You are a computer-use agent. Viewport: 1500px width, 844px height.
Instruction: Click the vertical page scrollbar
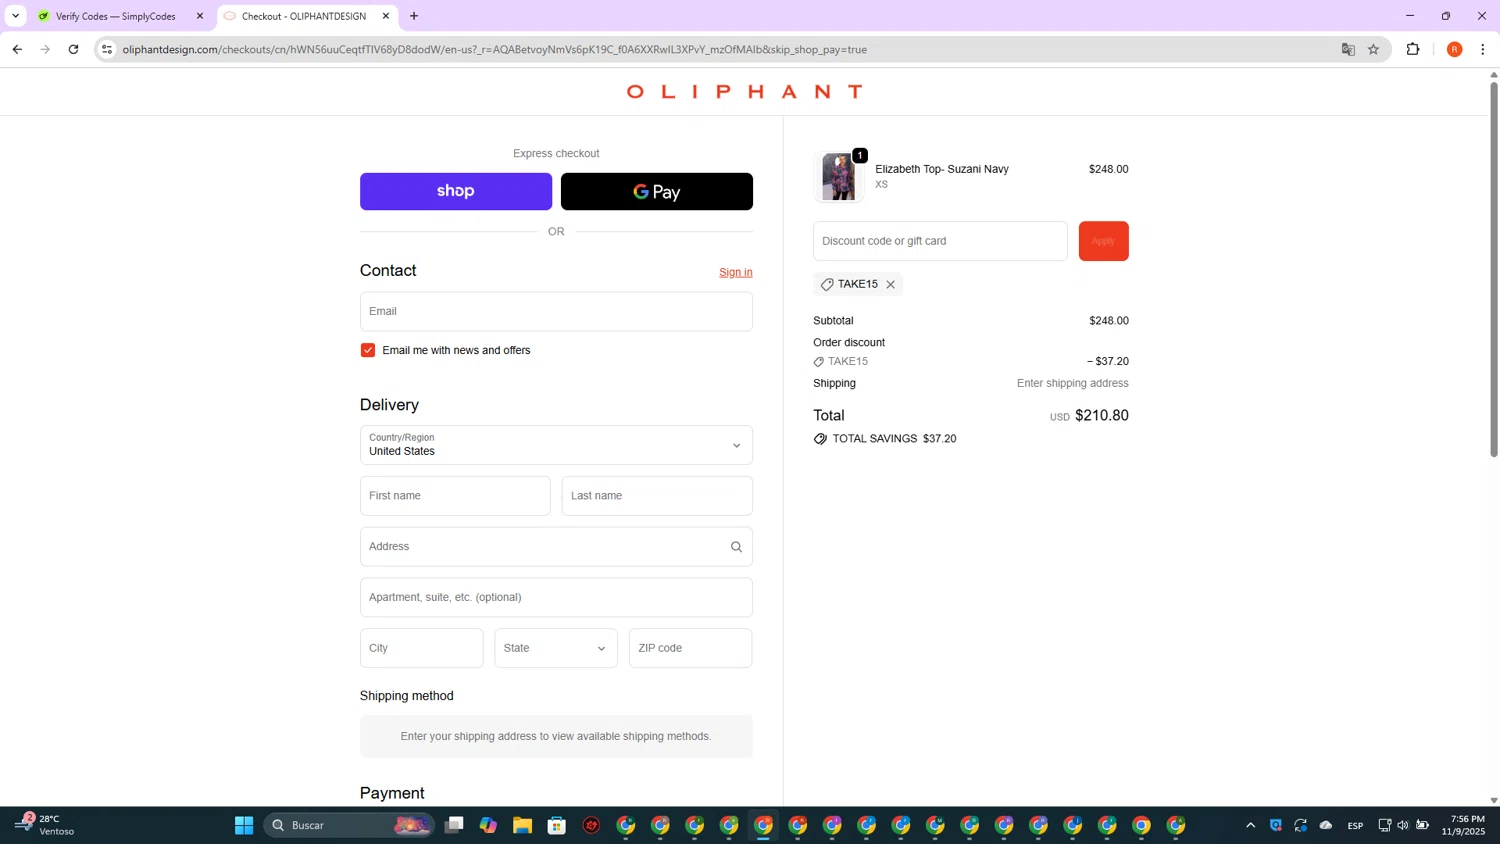(1494, 270)
